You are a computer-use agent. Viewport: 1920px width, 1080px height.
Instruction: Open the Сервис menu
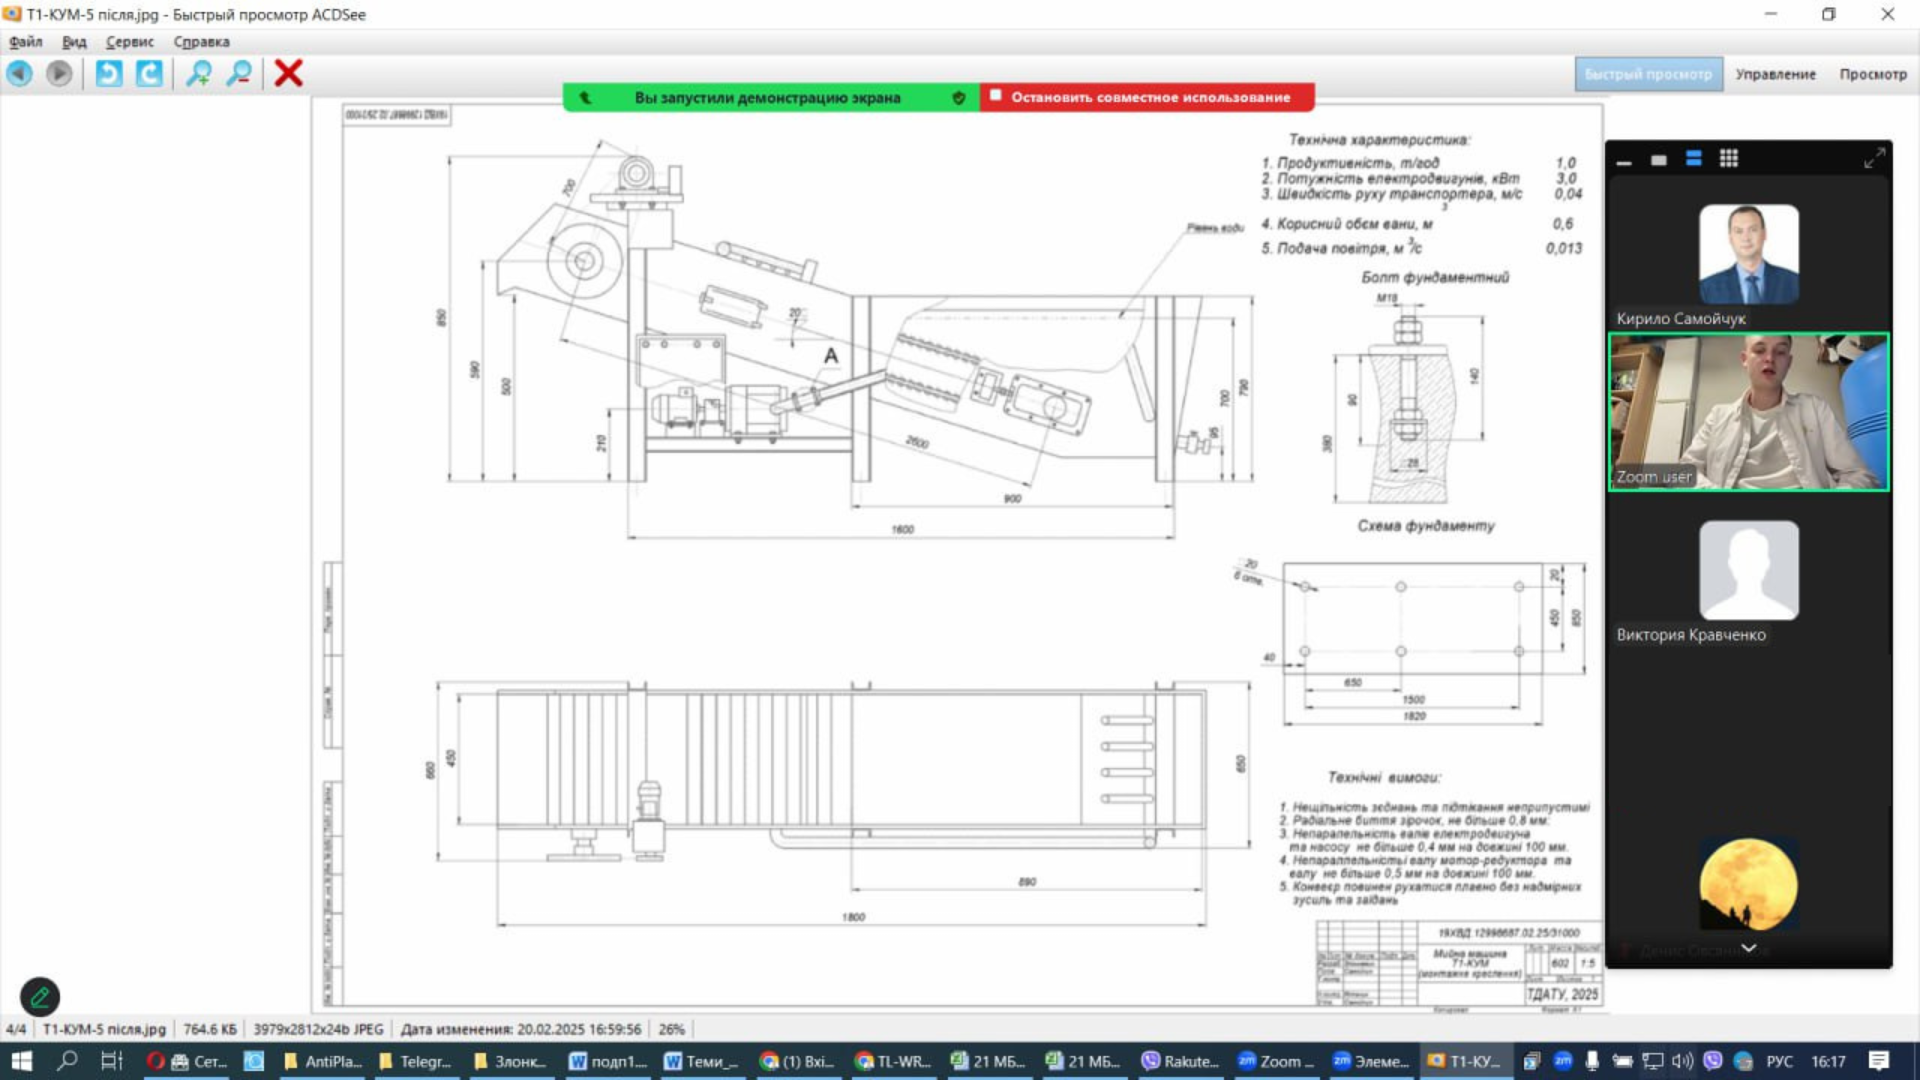pos(130,42)
